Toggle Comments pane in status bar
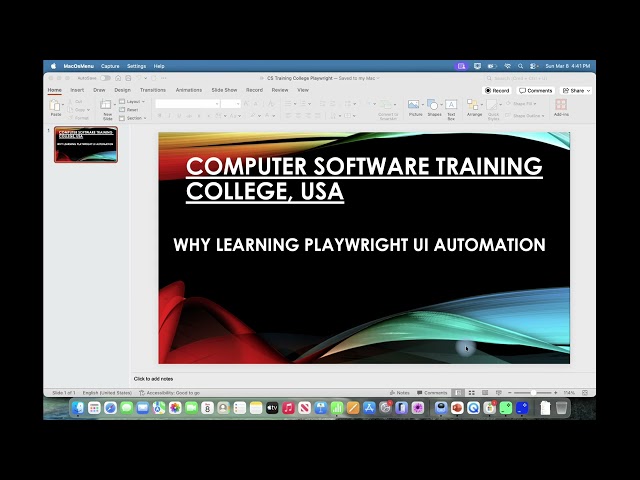Viewport: 640px width, 480px height. [432, 393]
